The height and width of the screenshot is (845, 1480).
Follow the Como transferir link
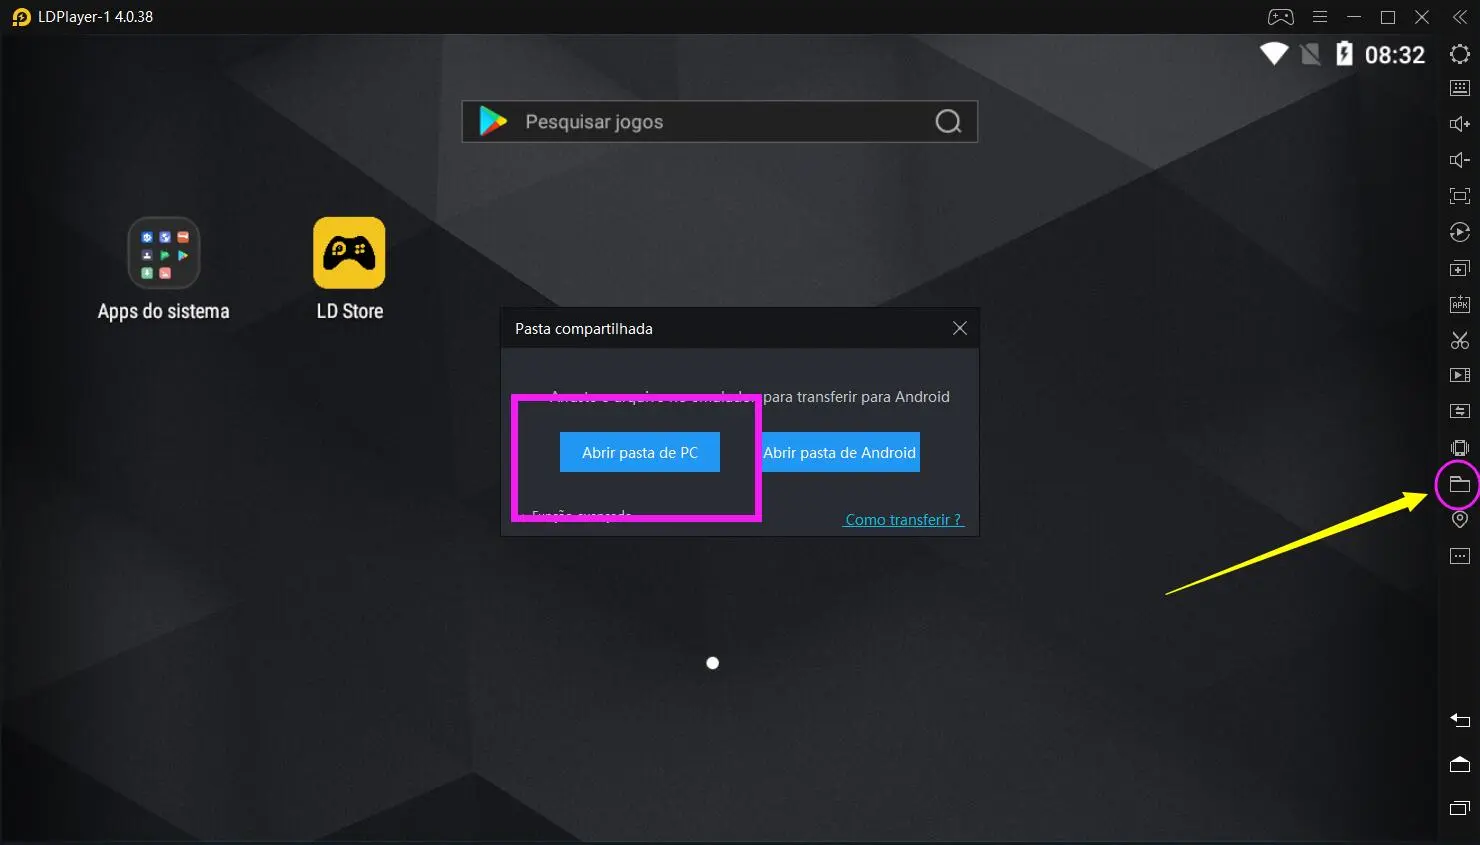903,520
